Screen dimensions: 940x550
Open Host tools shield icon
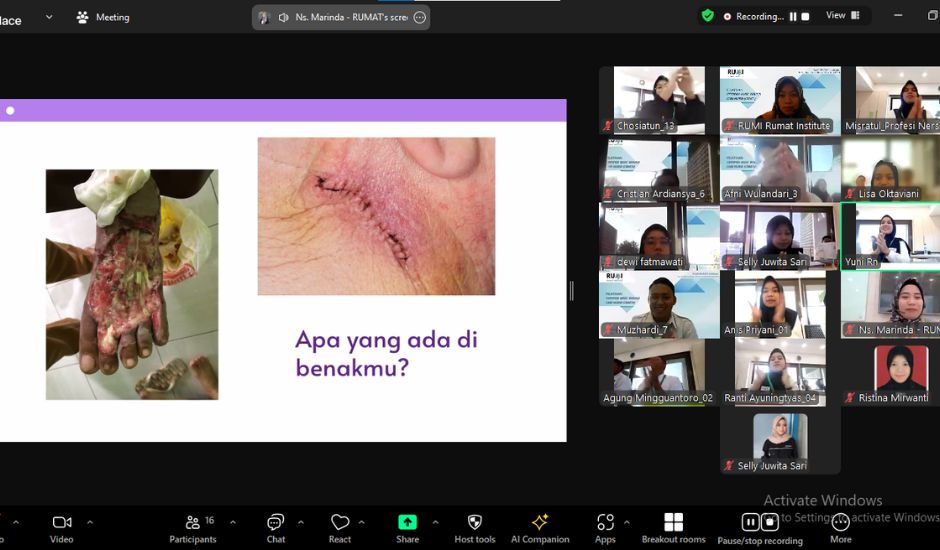pyautogui.click(x=474, y=522)
